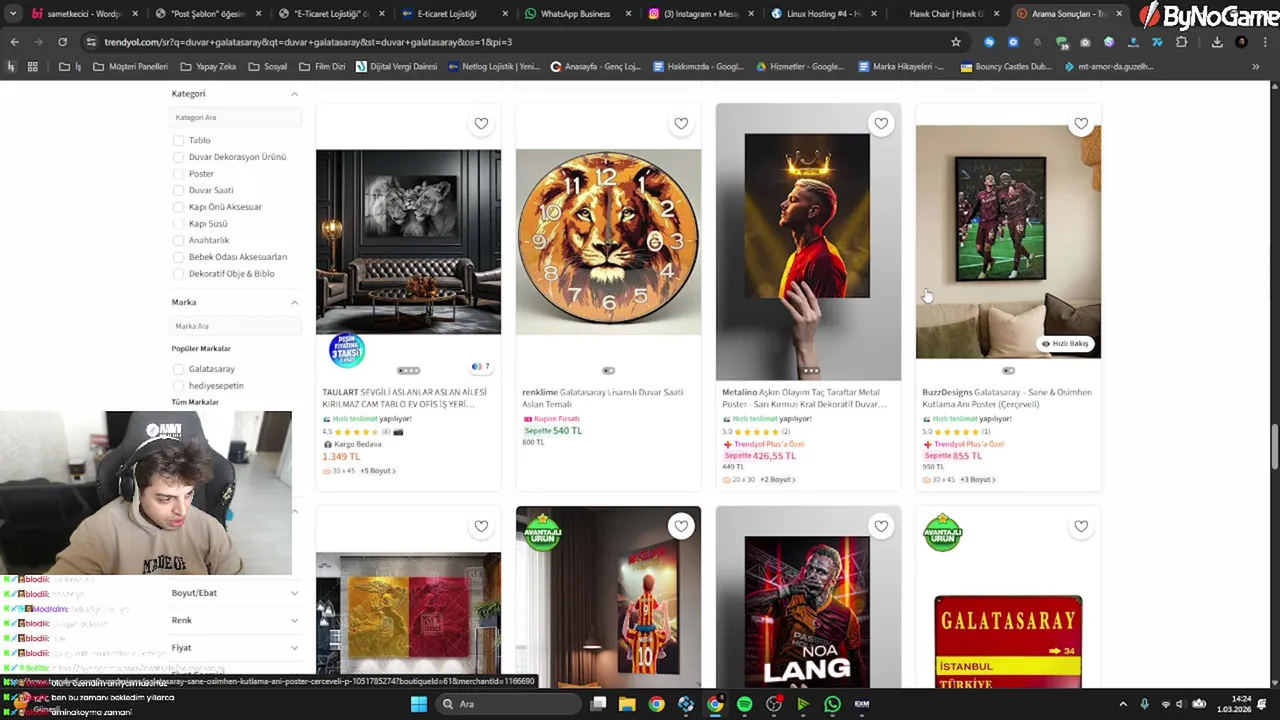Click the Windows taskbar Ara search box
The image size is (1280, 720).
[x=508, y=704]
